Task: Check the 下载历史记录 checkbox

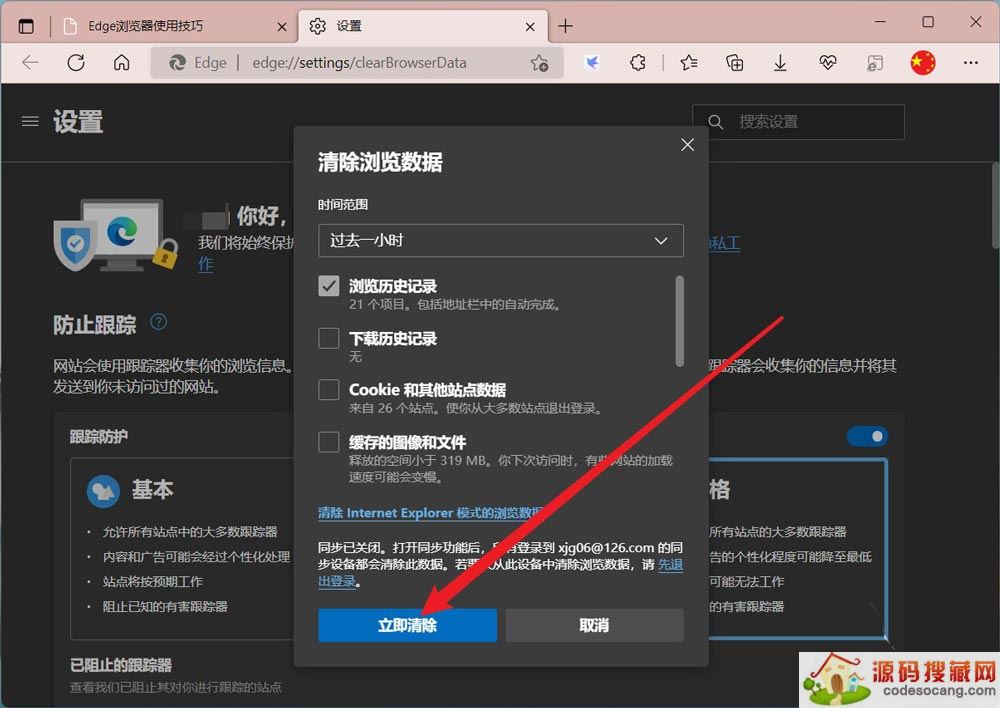Action: point(329,338)
